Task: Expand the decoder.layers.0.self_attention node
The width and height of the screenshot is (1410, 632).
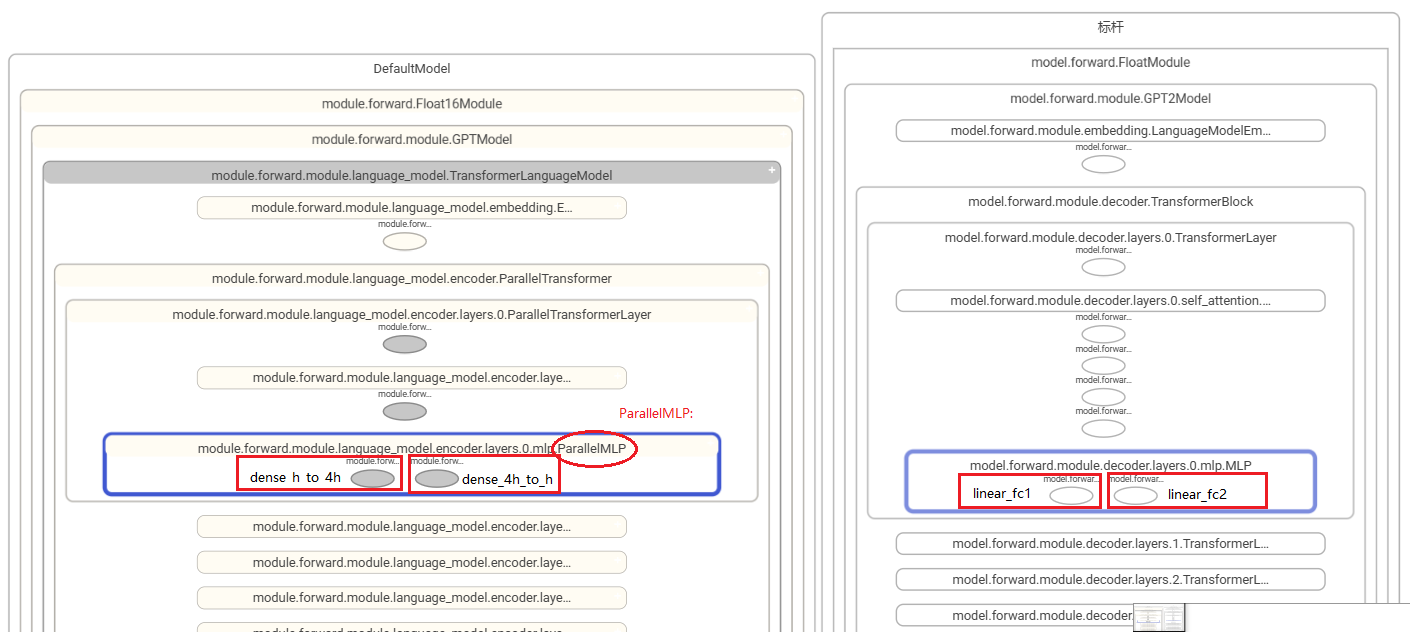Action: [1110, 300]
